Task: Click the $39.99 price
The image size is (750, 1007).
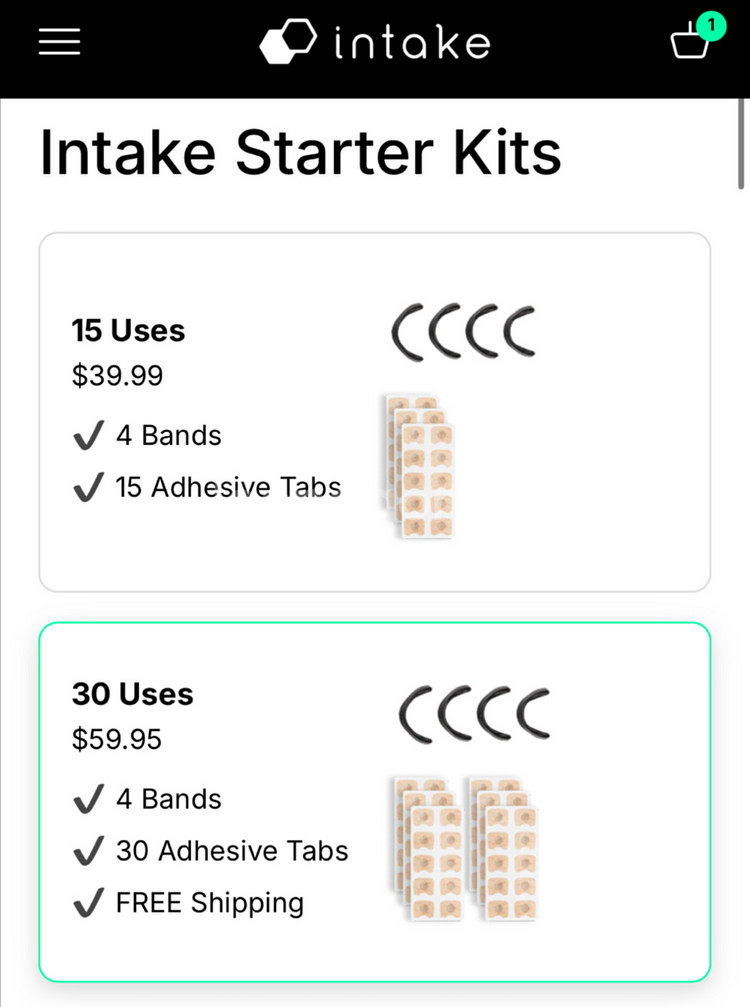Action: click(118, 375)
